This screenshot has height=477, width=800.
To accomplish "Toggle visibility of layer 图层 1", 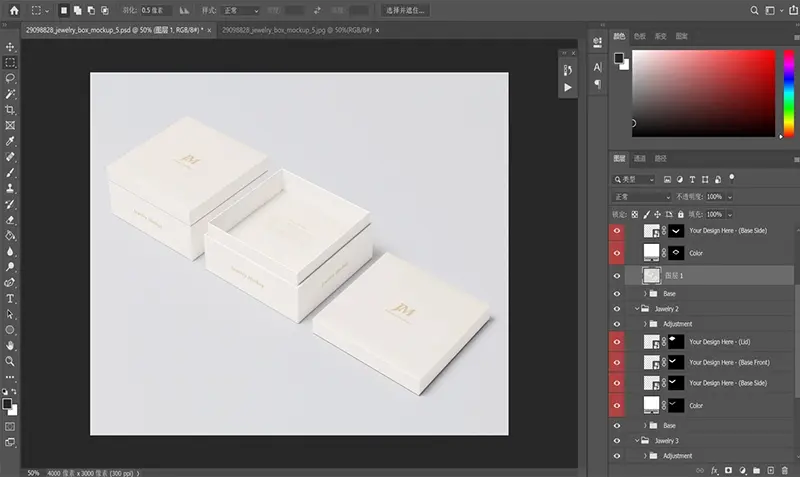I will click(616, 276).
